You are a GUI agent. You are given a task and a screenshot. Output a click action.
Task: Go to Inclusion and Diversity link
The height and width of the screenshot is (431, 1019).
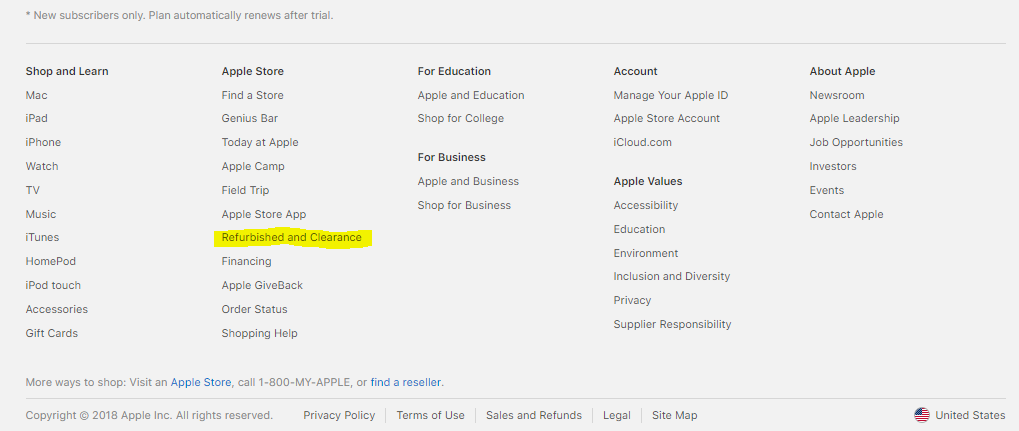[x=672, y=276]
